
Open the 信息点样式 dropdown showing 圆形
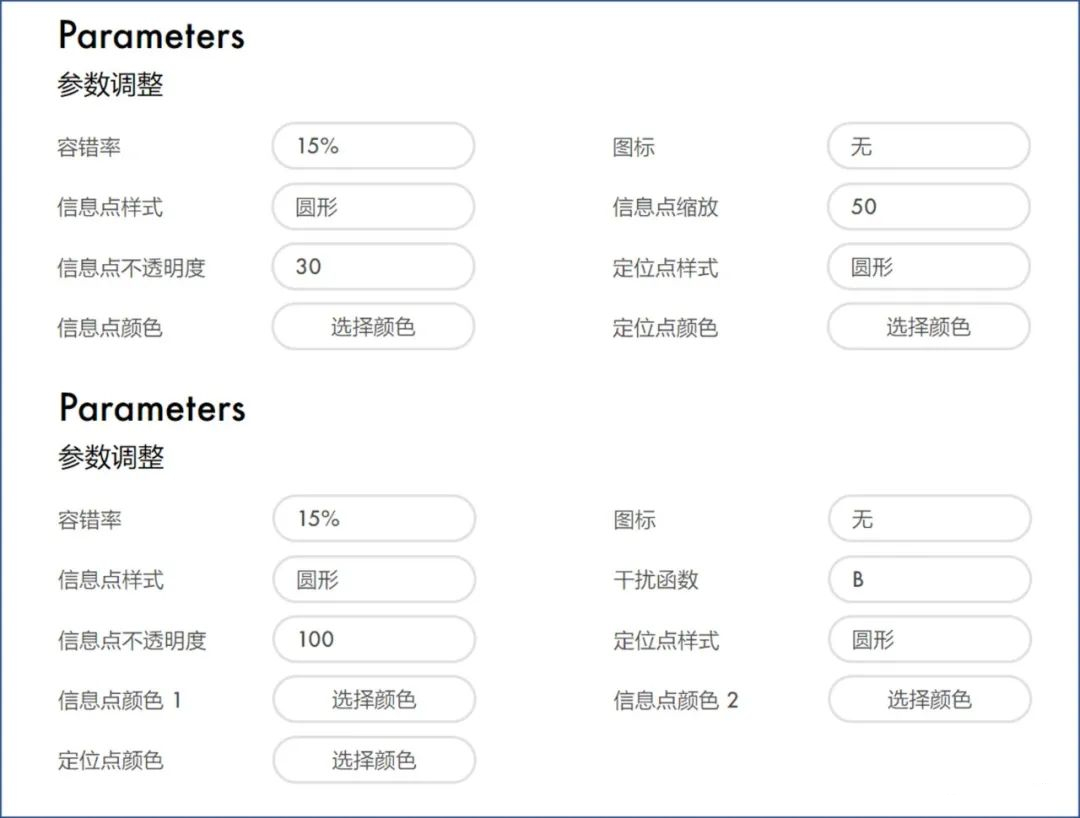pos(372,207)
